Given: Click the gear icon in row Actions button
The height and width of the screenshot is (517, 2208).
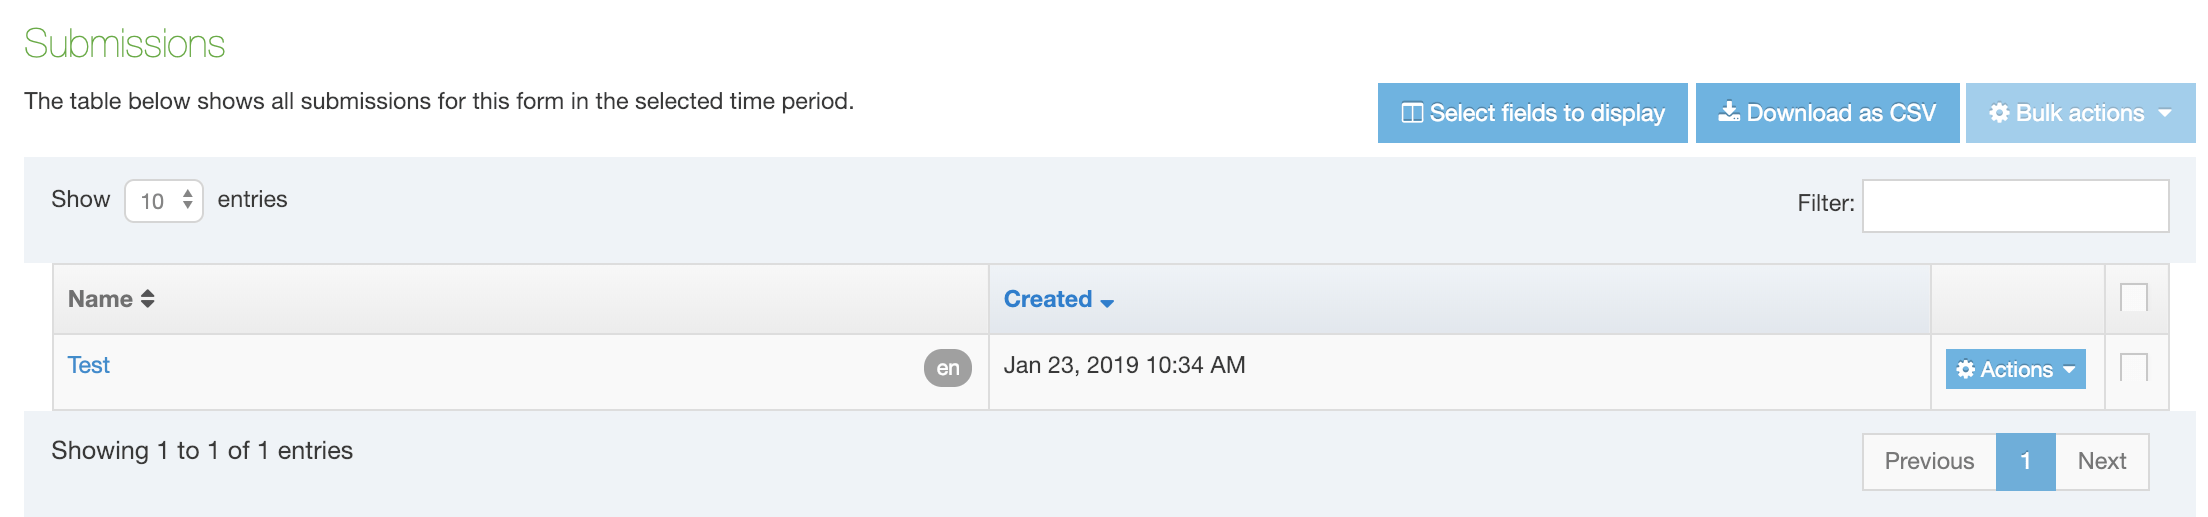Looking at the screenshot, I should [1965, 370].
